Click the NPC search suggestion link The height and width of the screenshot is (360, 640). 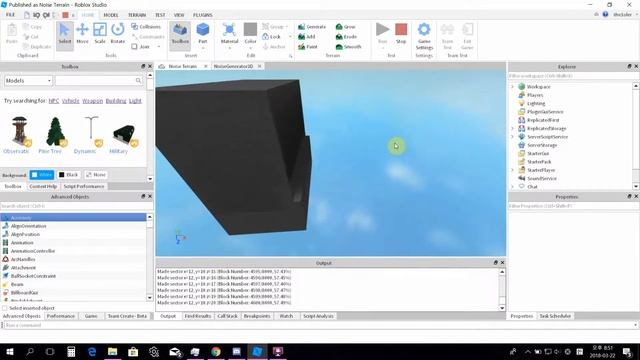(53, 101)
